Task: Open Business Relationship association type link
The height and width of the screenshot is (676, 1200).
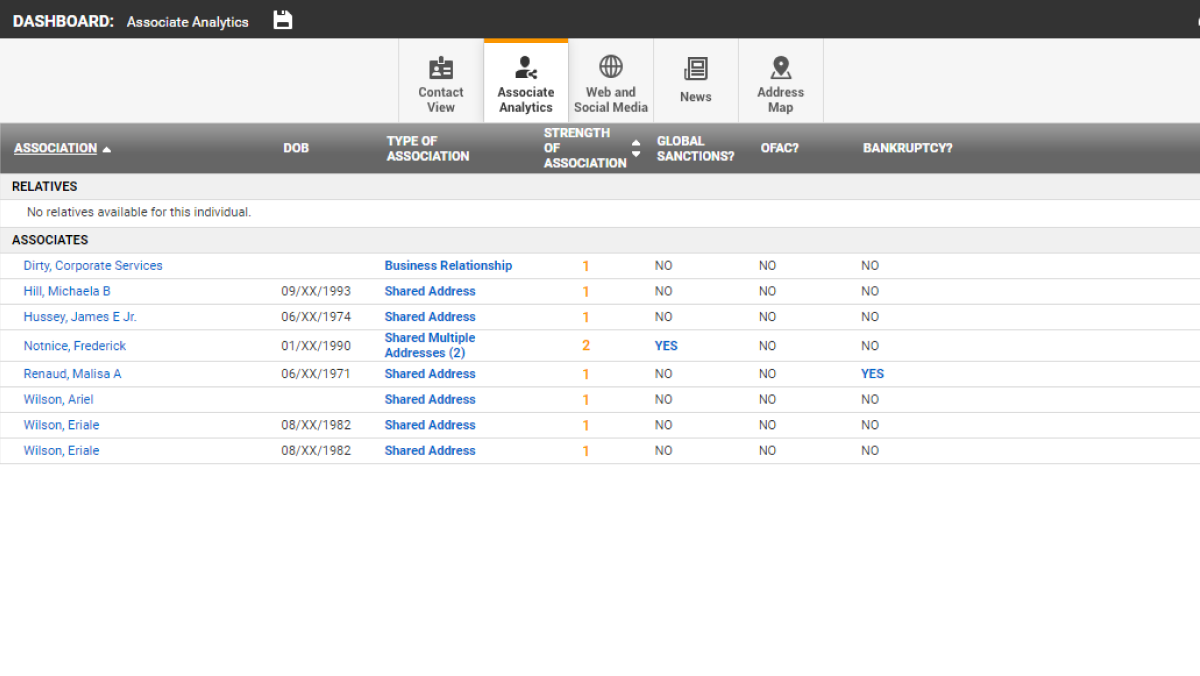Action: [448, 266]
